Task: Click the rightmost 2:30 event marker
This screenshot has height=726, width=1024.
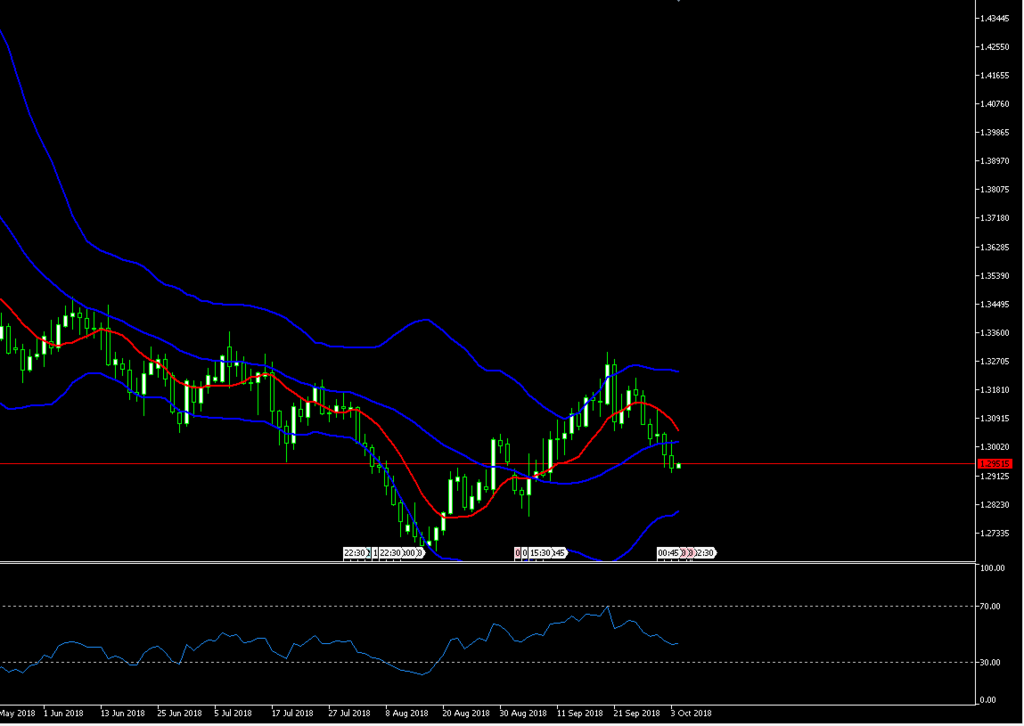Action: pos(705,553)
